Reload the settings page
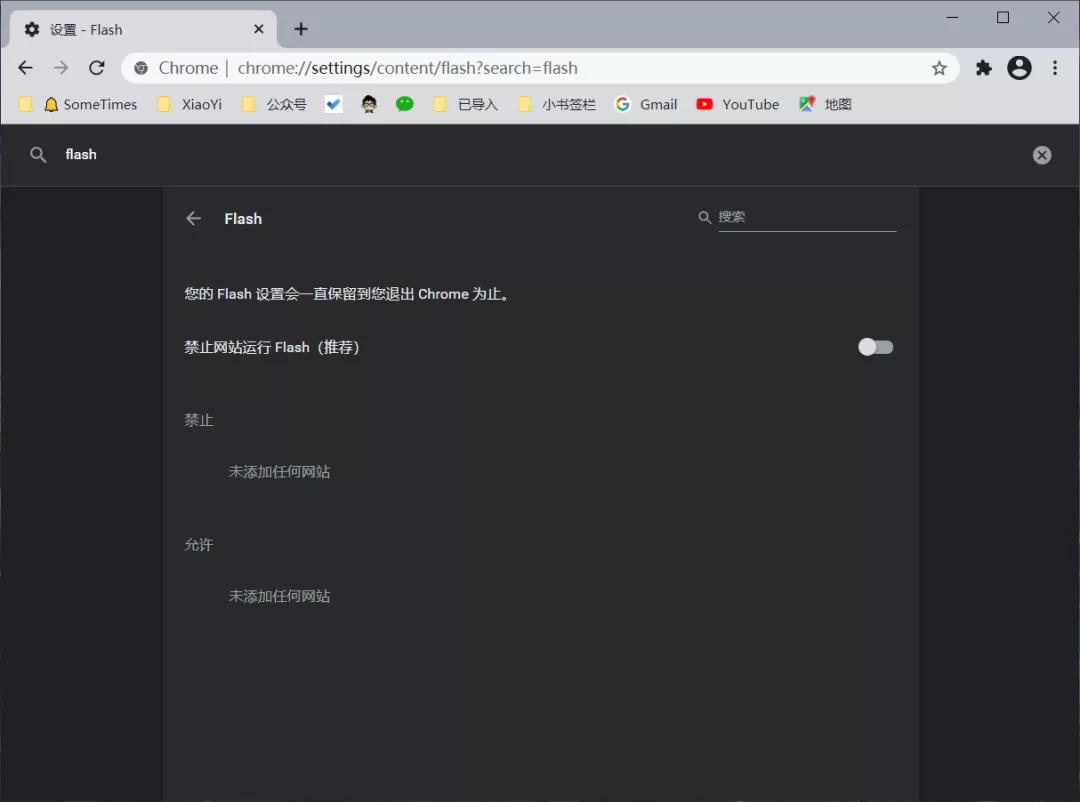The image size is (1080, 802). [96, 67]
